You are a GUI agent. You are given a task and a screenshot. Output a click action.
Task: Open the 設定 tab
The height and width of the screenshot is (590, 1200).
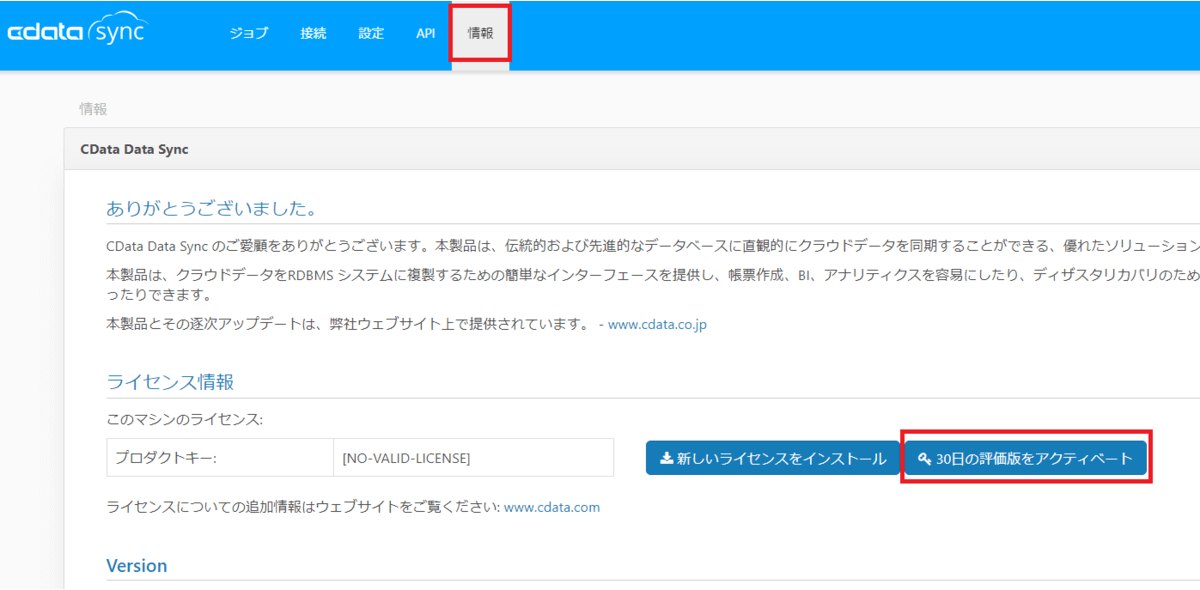(371, 33)
